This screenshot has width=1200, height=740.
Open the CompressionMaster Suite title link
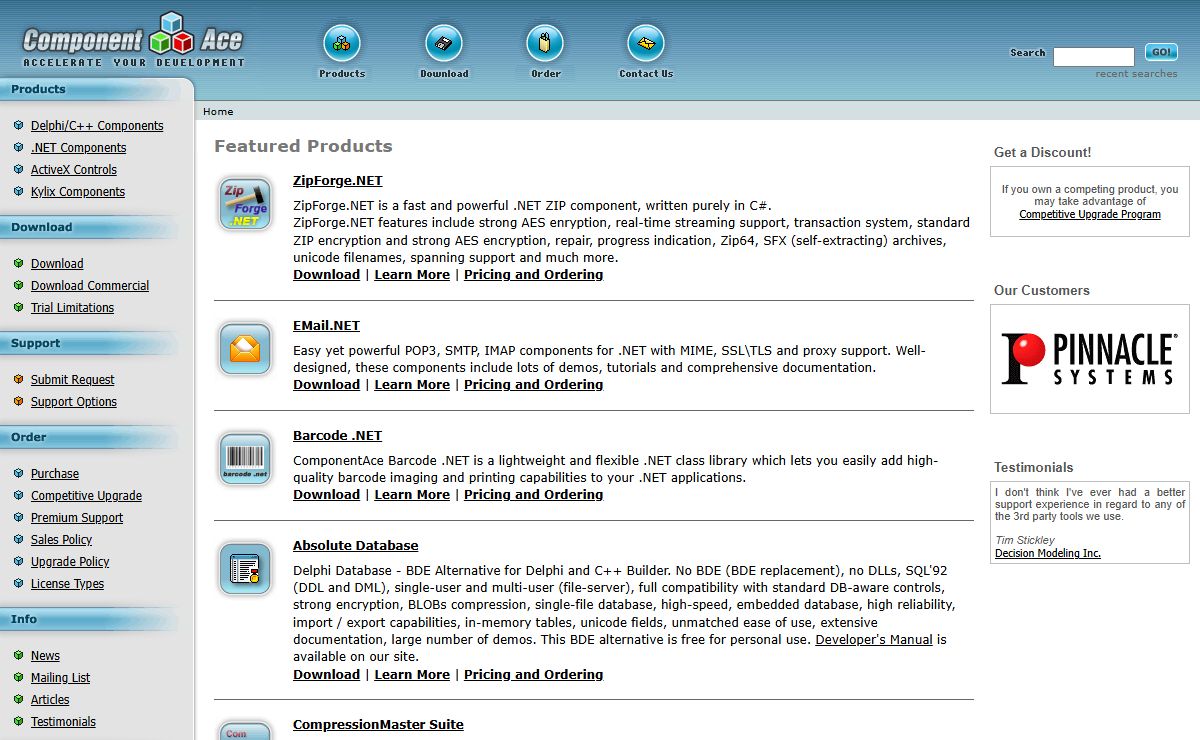378,725
